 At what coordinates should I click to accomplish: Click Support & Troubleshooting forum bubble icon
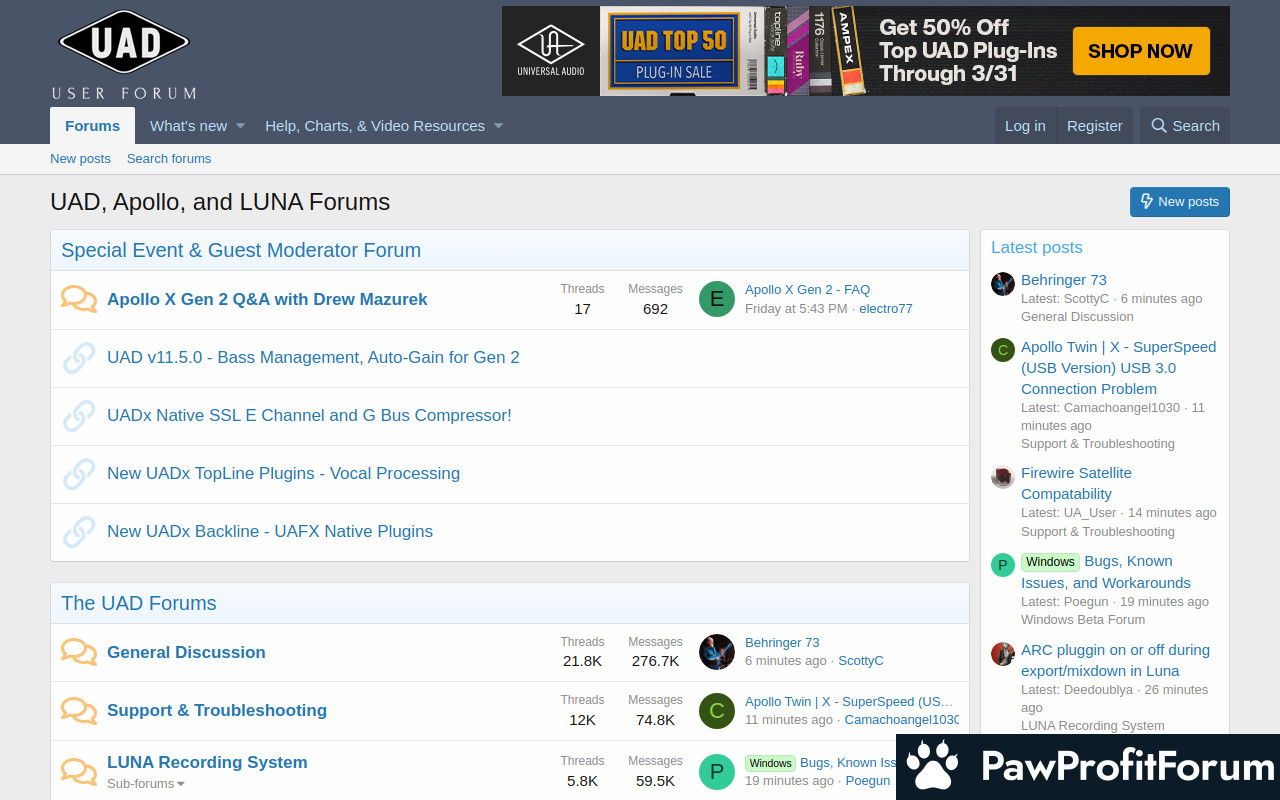click(79, 710)
